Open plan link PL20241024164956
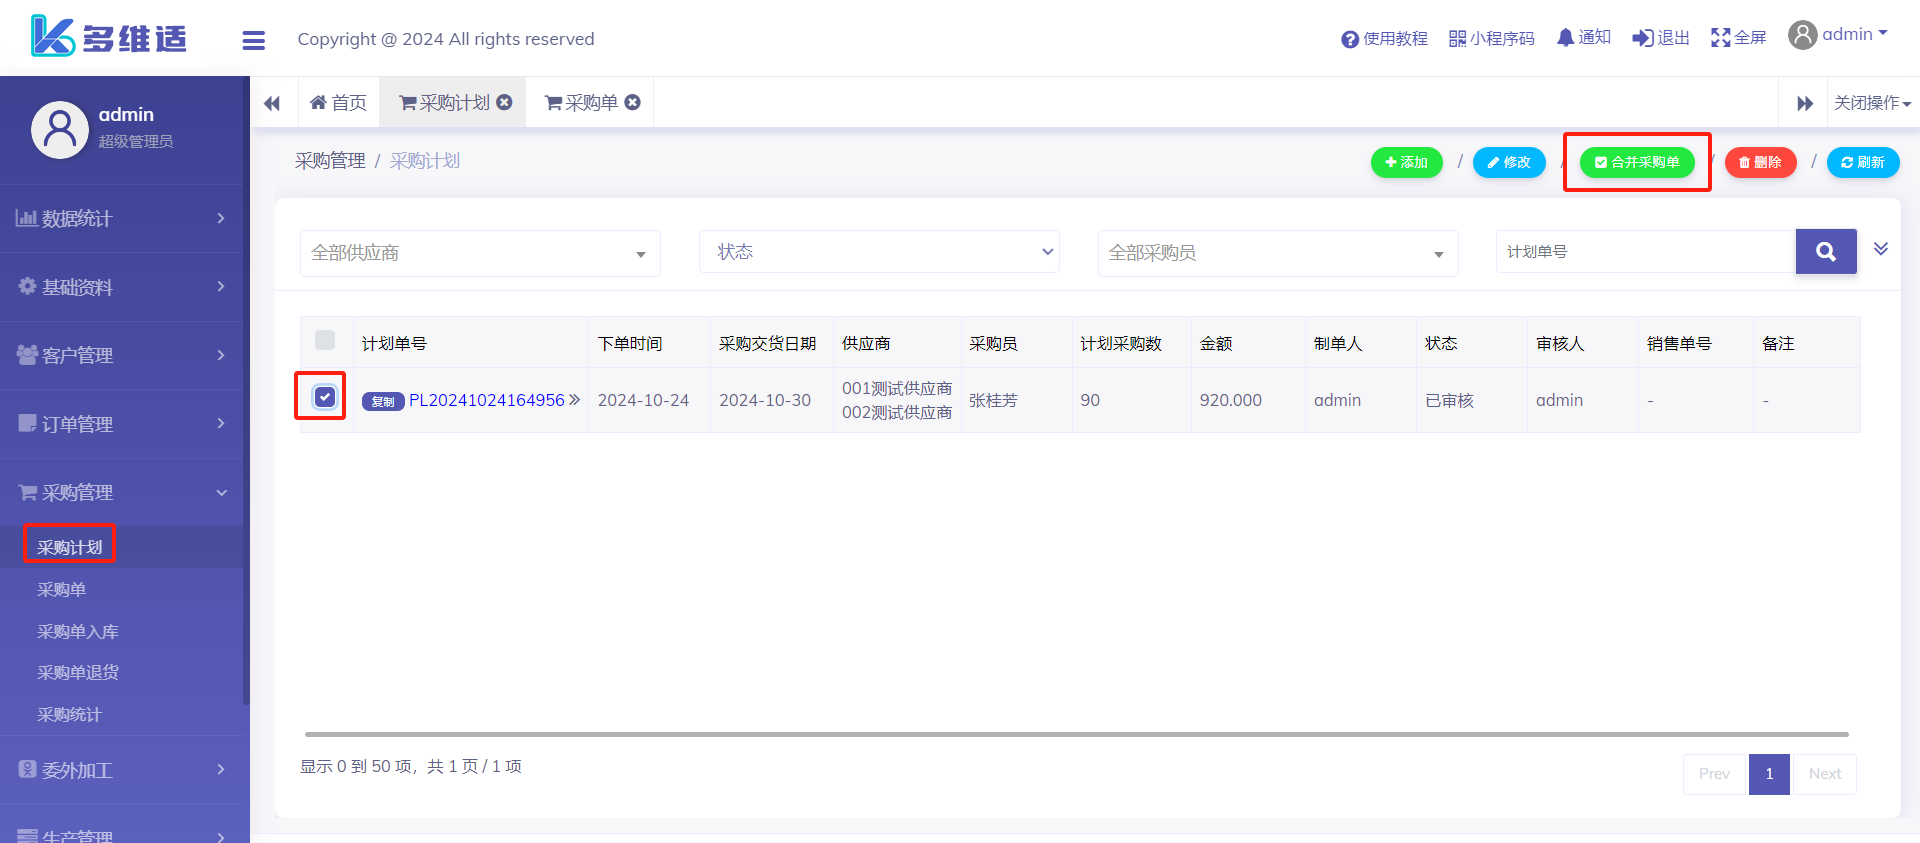 click(487, 400)
